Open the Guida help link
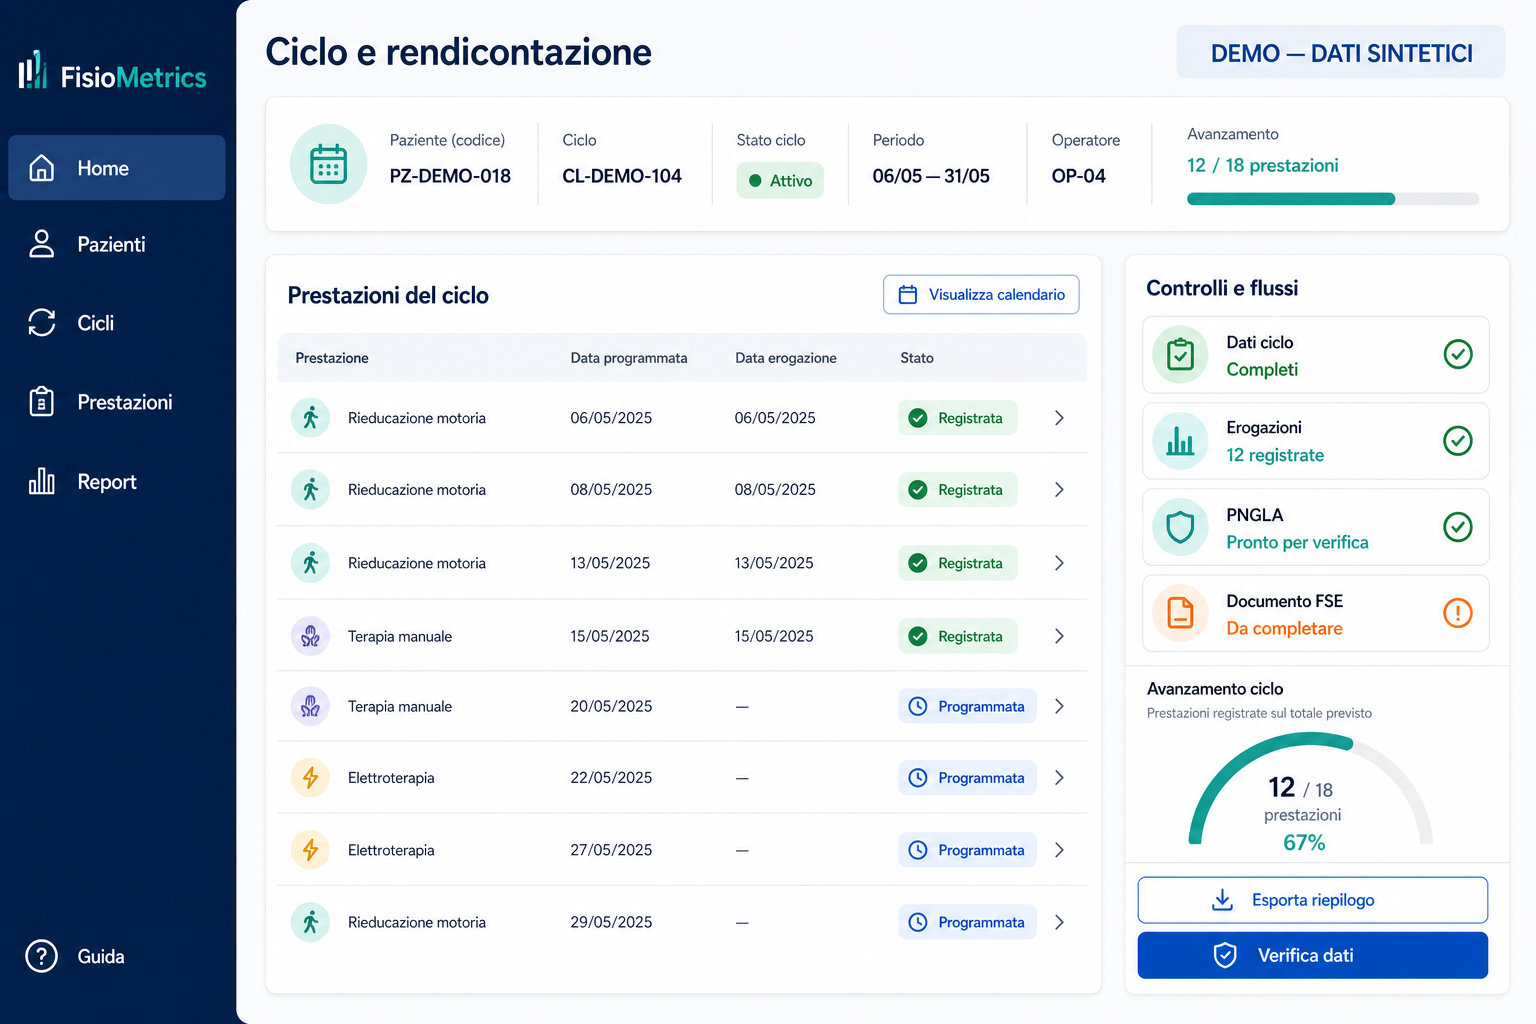 [76, 957]
